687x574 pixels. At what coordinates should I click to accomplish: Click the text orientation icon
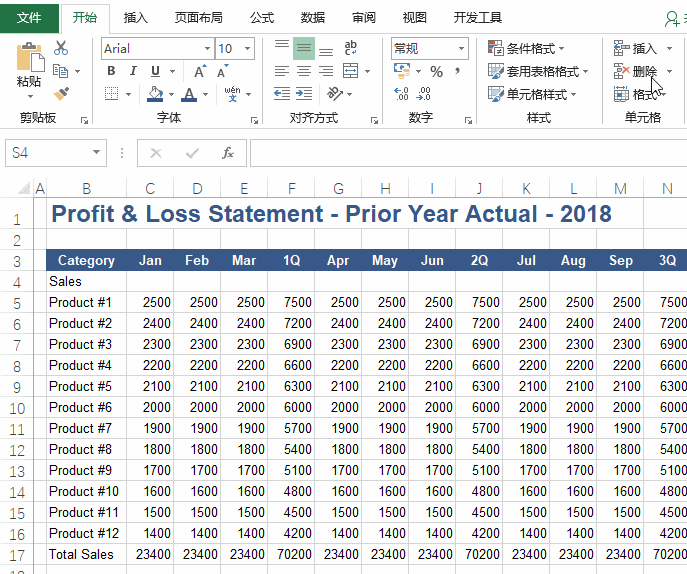tap(335, 93)
